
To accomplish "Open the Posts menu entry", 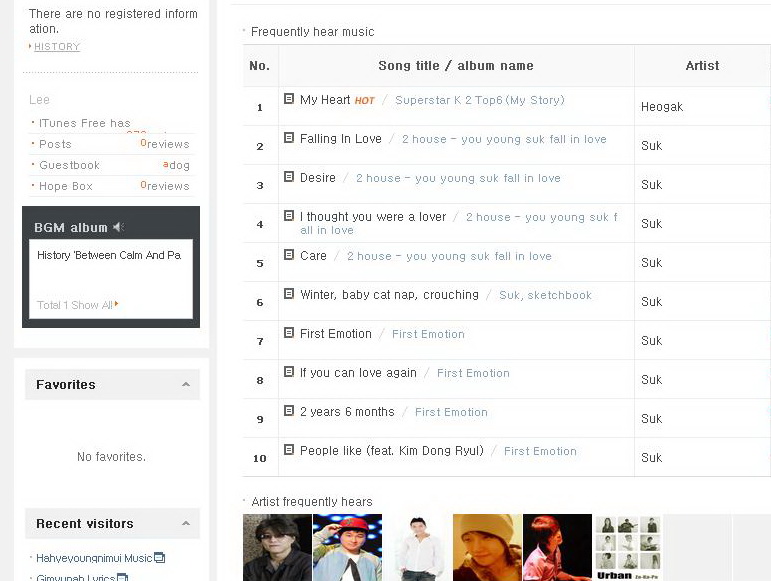I will (56, 144).
